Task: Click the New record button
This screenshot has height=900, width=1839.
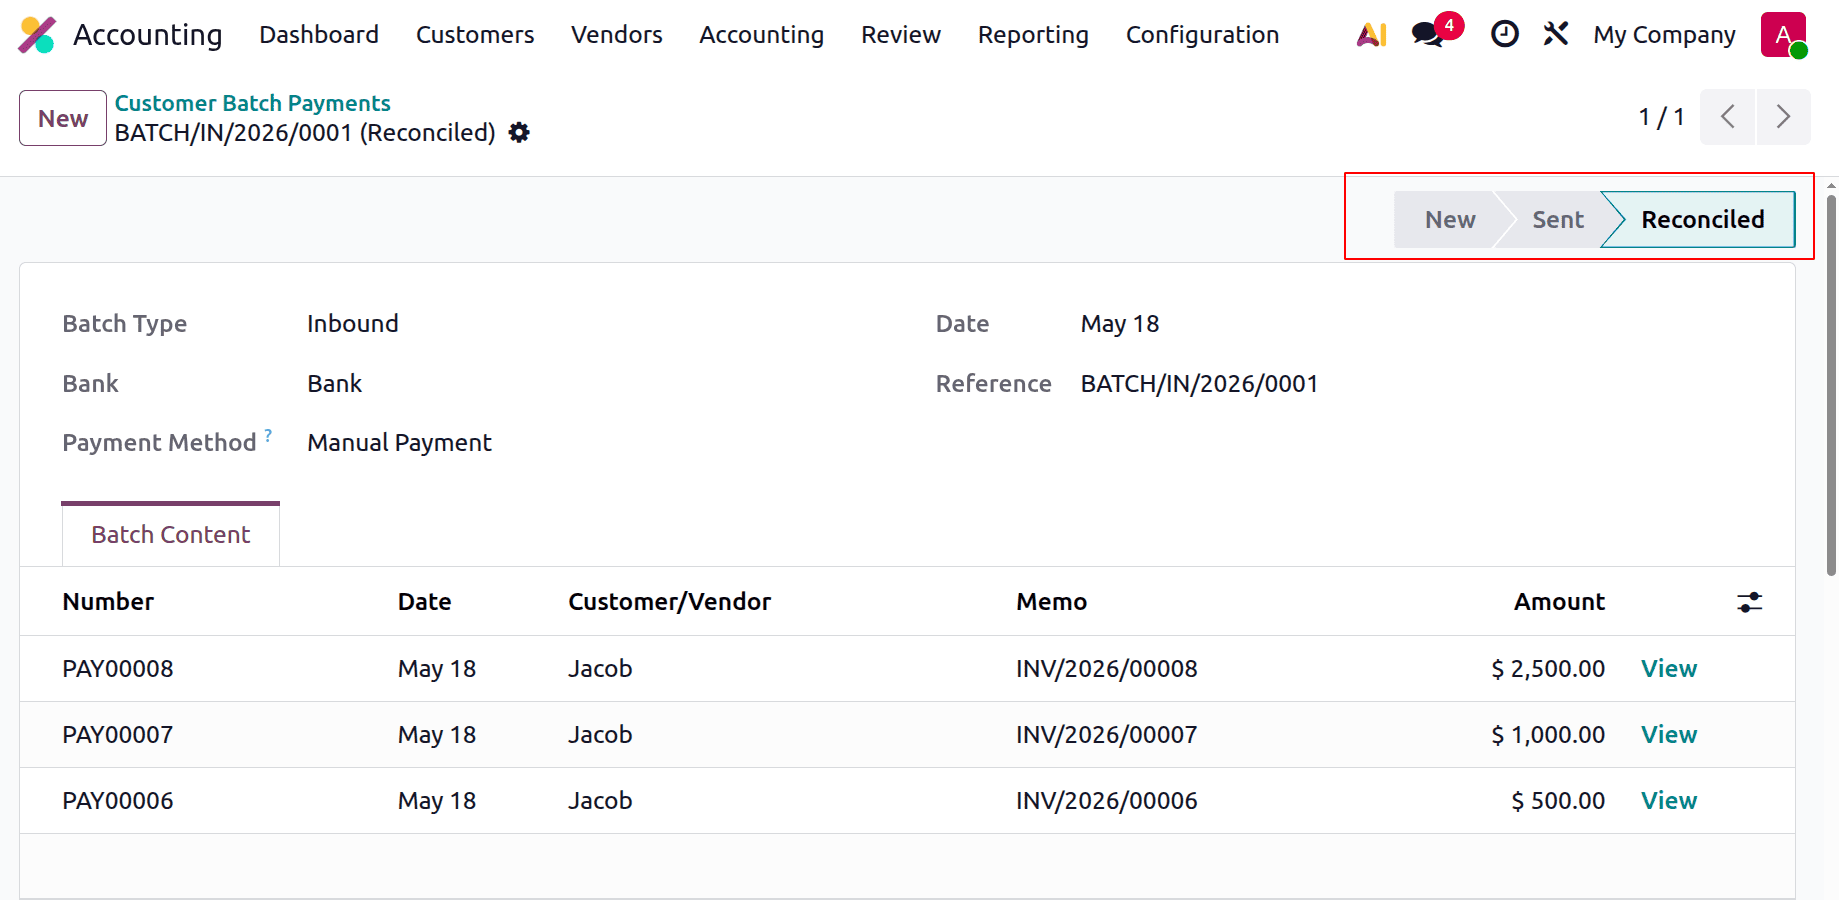Action: pos(63,118)
